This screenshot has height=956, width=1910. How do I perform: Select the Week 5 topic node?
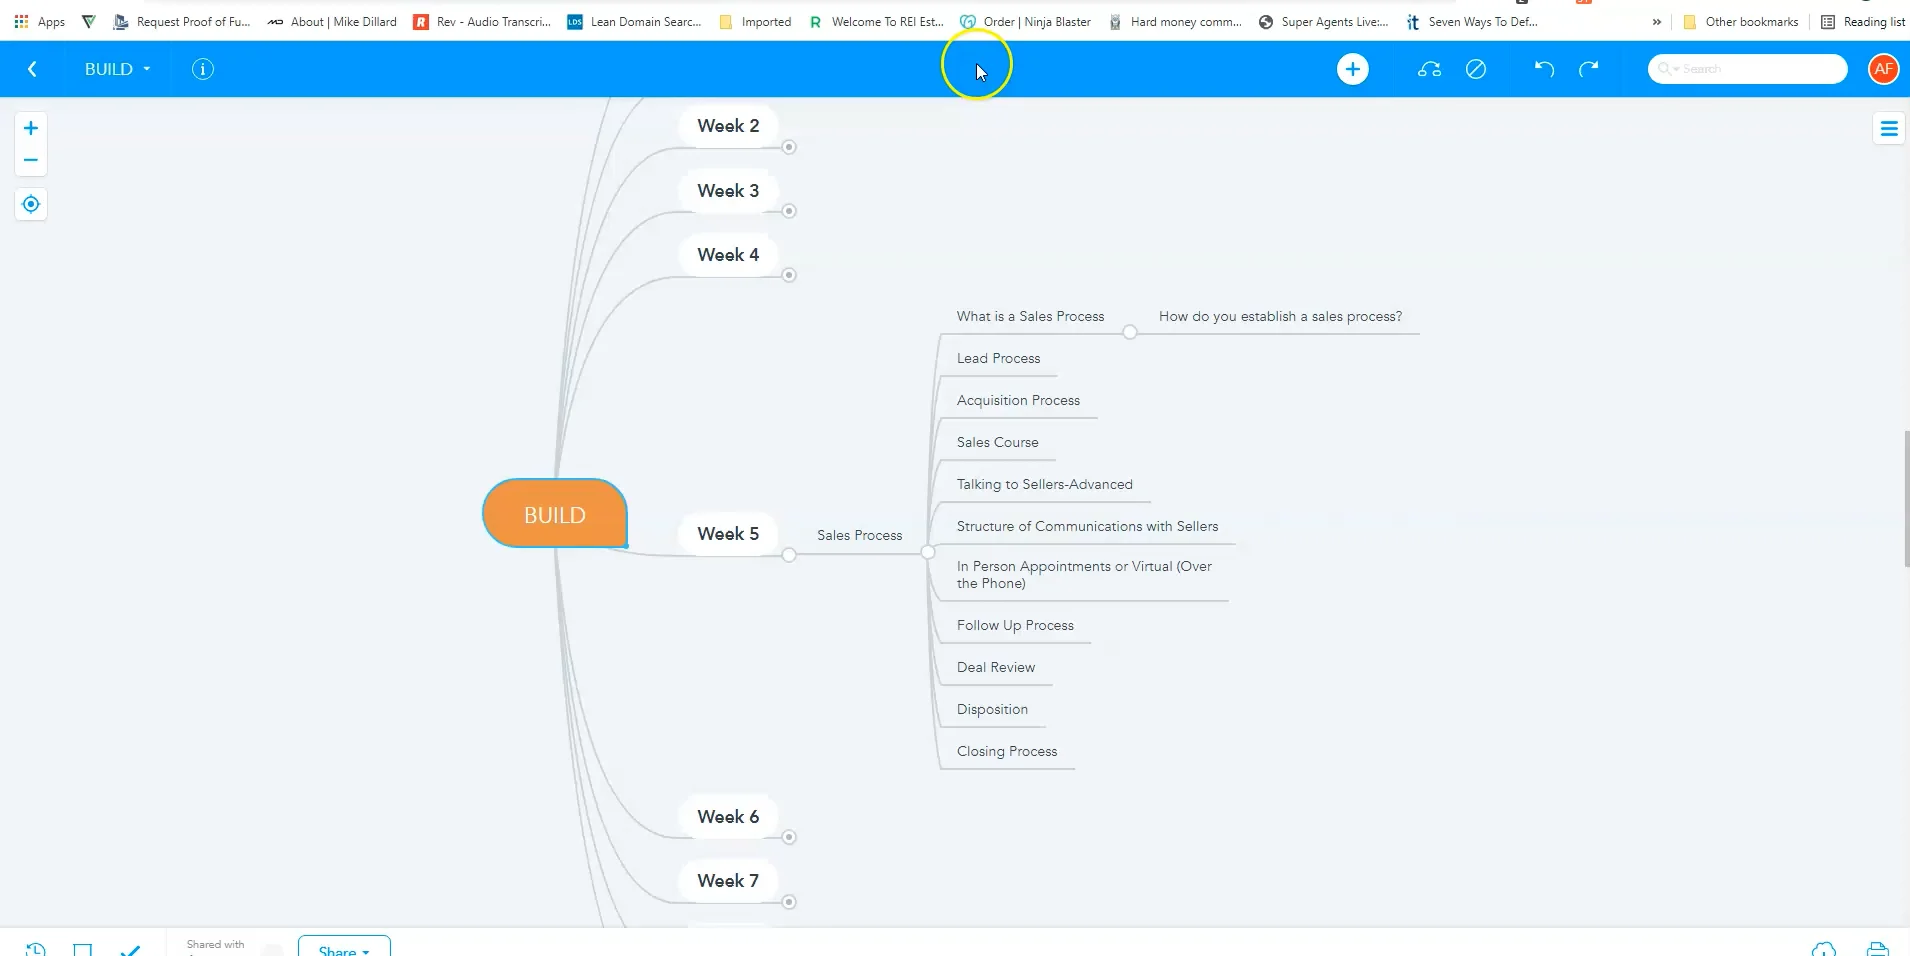click(728, 534)
